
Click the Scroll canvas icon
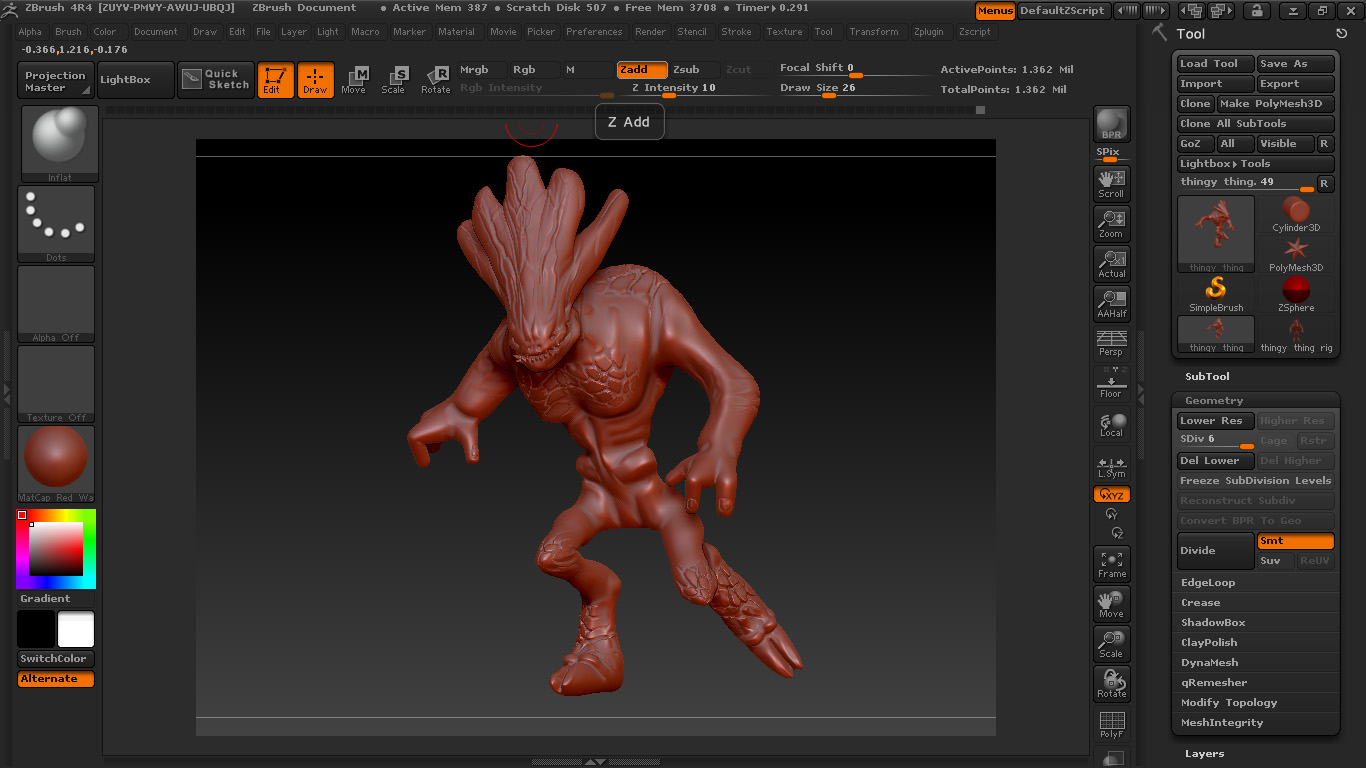point(1111,183)
